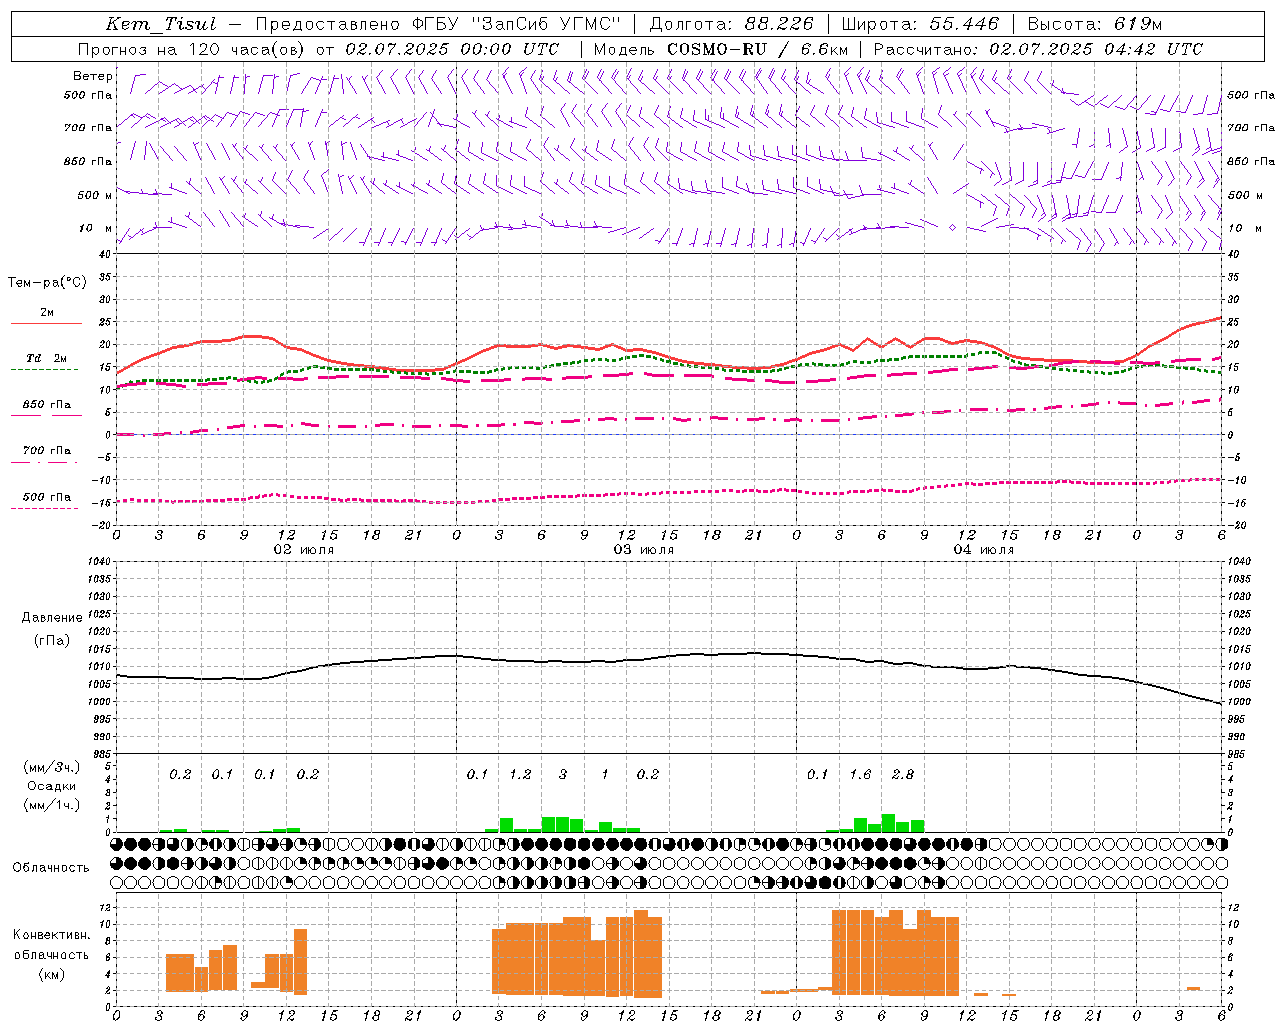Click the 1.6 precipitation total value
The height and width of the screenshot is (1024, 1280).
point(860,774)
